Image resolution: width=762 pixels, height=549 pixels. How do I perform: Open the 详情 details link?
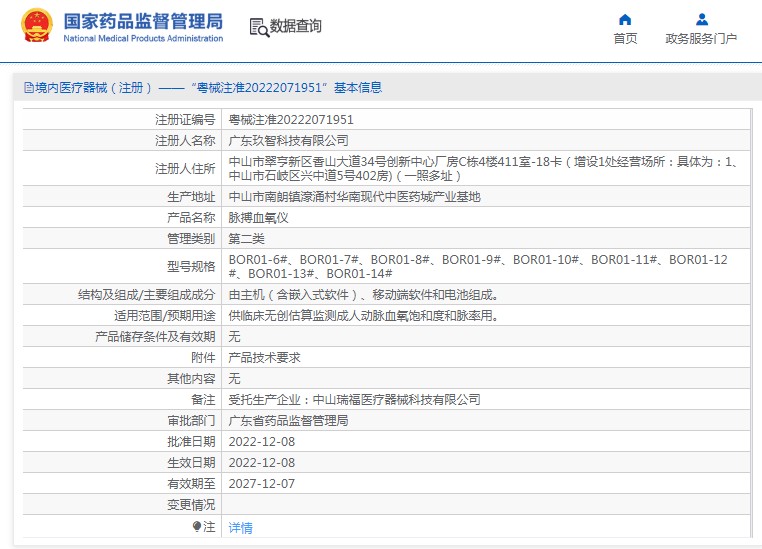[x=241, y=528]
